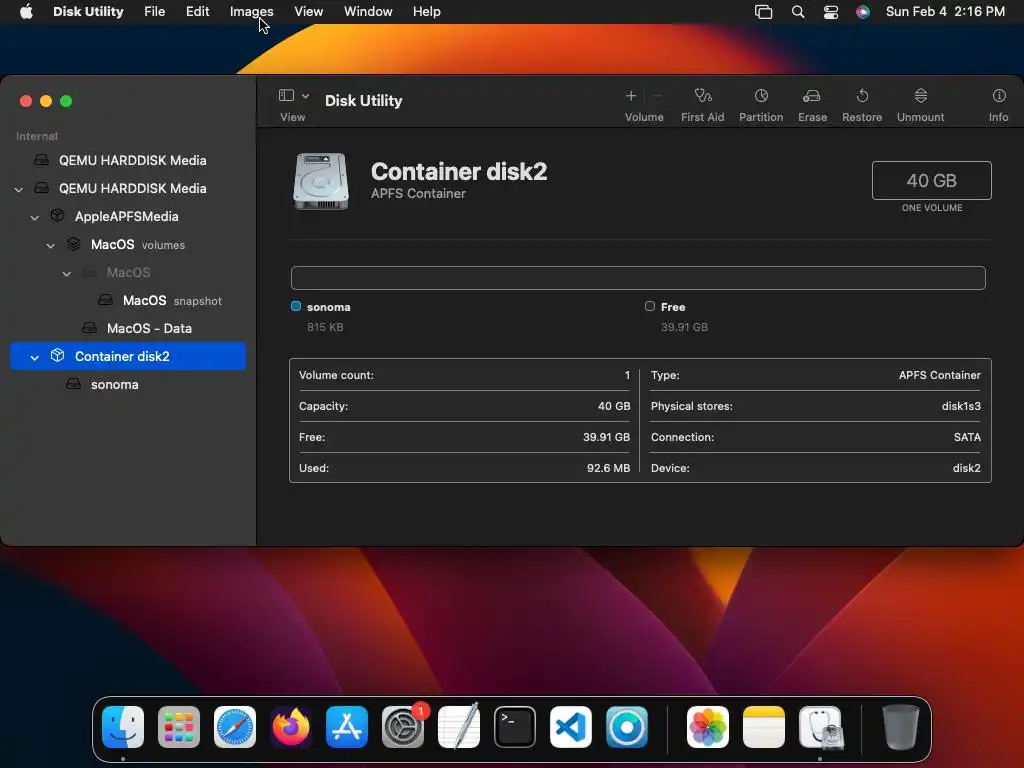Image resolution: width=1024 pixels, height=768 pixels.
Task: Open Finder from the Dock
Action: [123, 727]
